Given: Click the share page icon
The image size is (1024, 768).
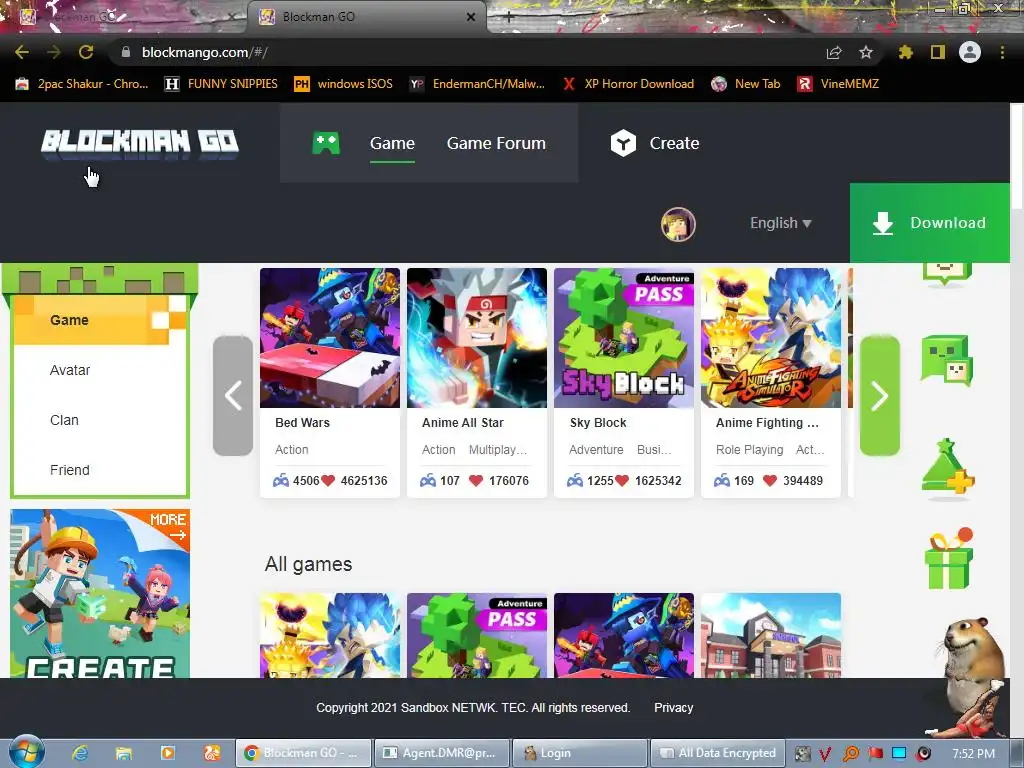Looking at the screenshot, I should [833, 52].
